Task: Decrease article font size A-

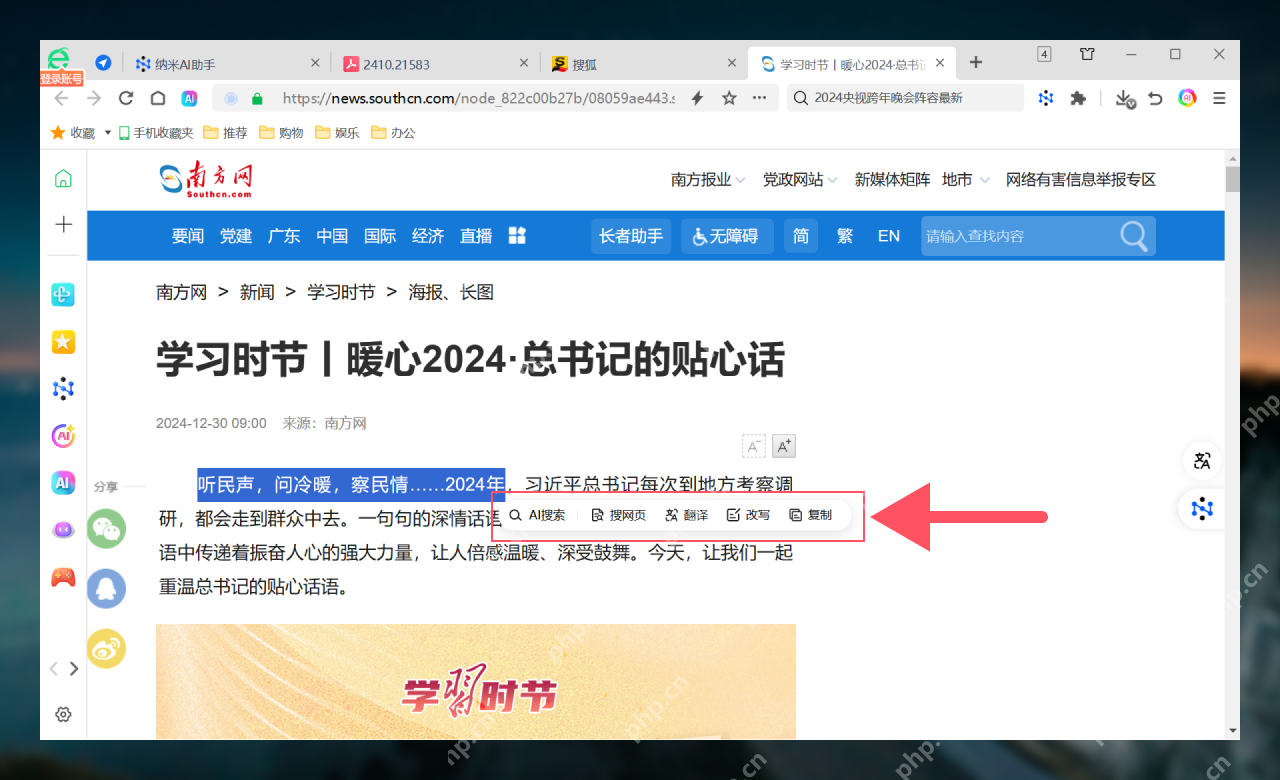Action: tap(753, 446)
